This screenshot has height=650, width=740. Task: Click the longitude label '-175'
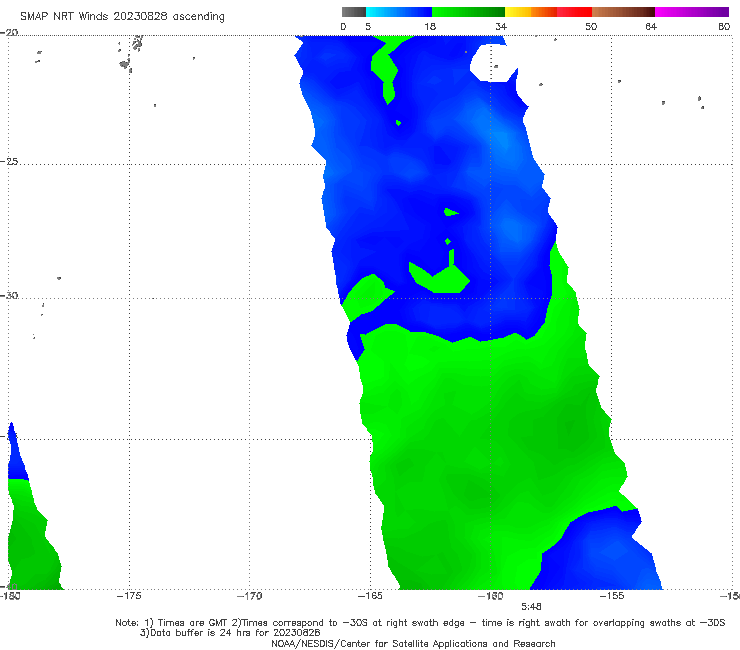point(129,596)
